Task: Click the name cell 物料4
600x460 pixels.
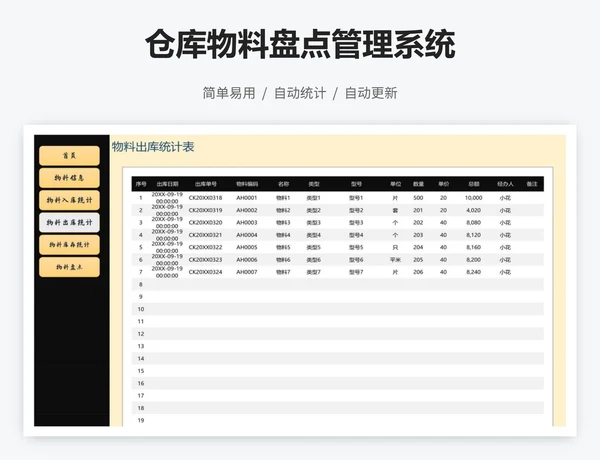Action: [x=283, y=235]
